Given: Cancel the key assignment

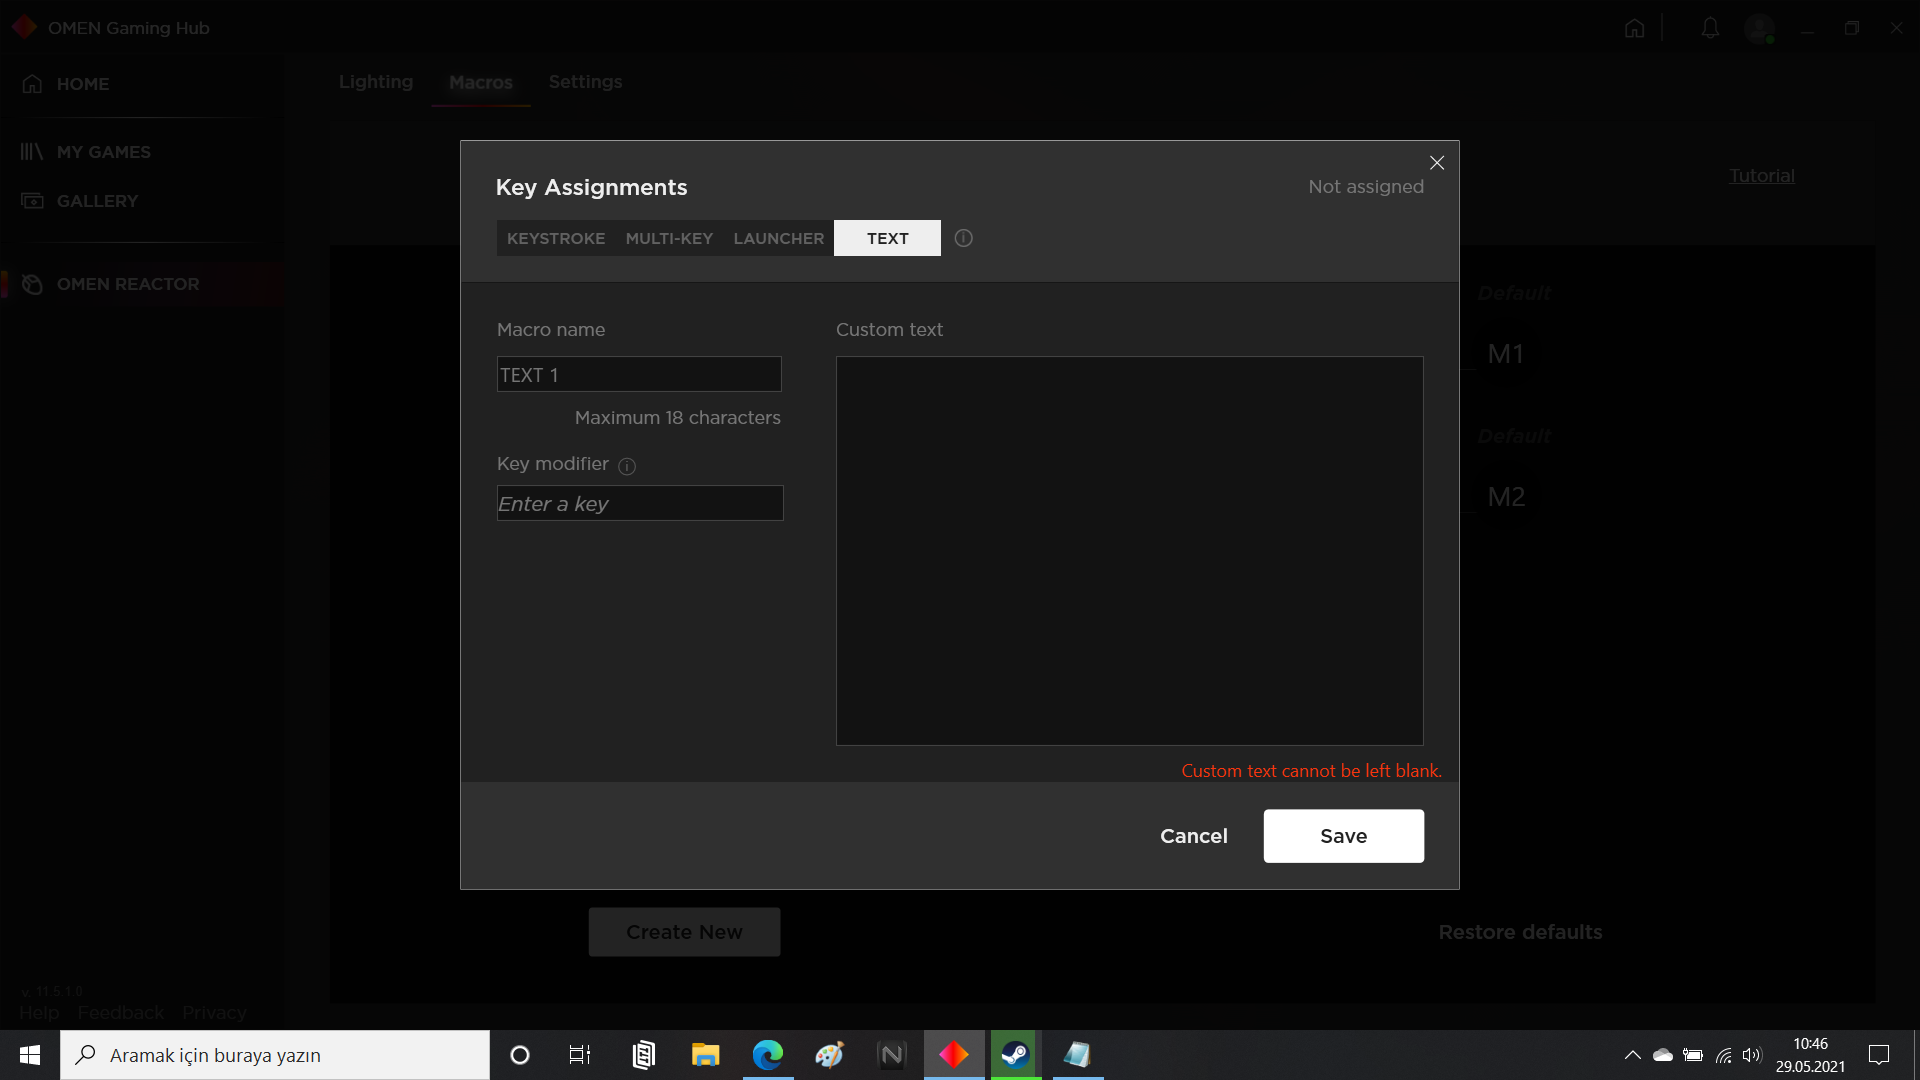Looking at the screenshot, I should coord(1193,836).
